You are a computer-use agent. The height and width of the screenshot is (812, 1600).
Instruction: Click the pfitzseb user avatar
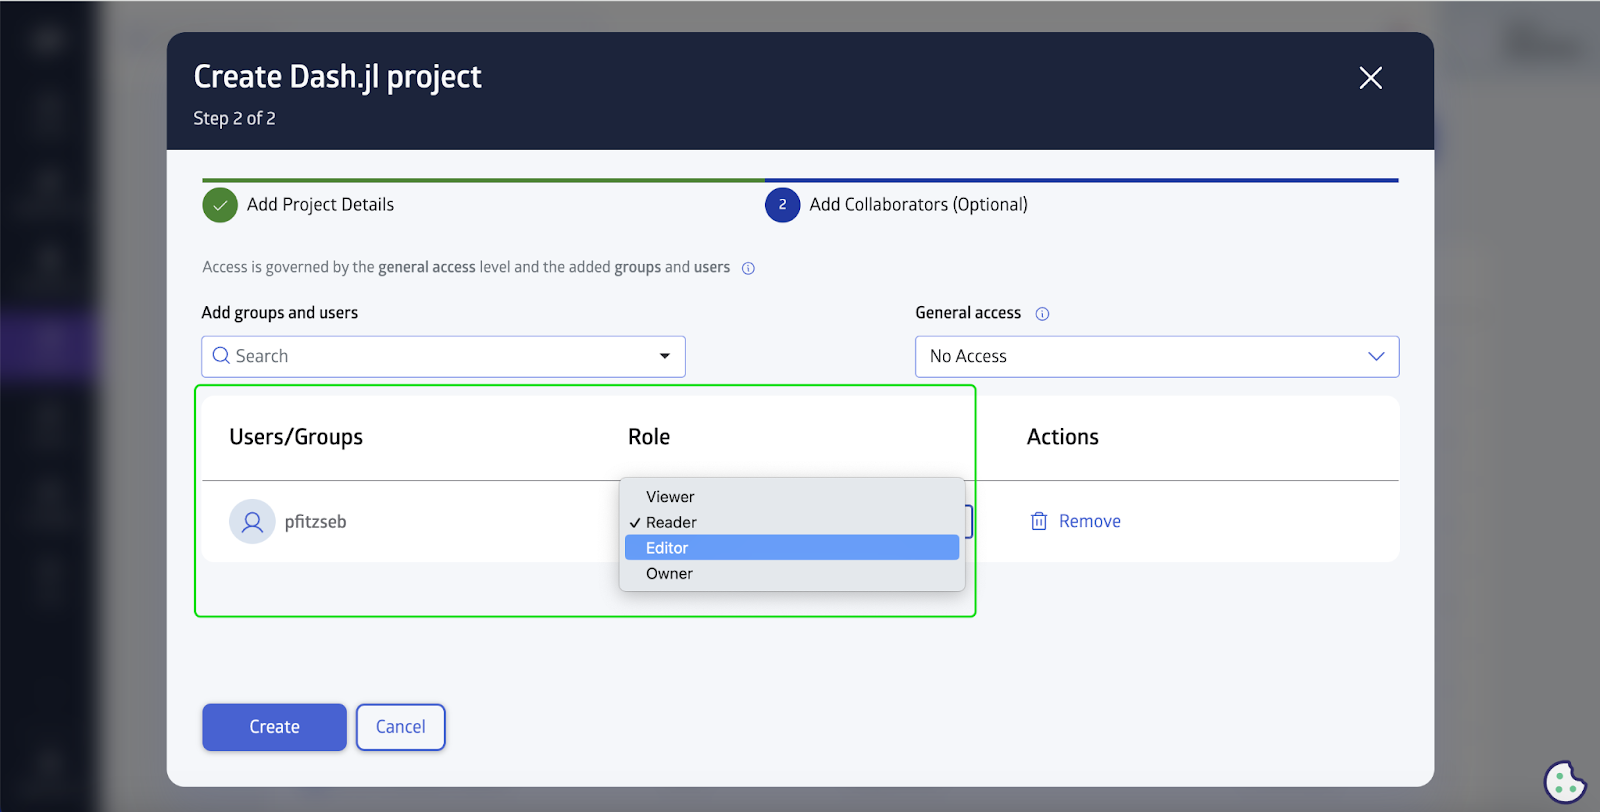(252, 521)
